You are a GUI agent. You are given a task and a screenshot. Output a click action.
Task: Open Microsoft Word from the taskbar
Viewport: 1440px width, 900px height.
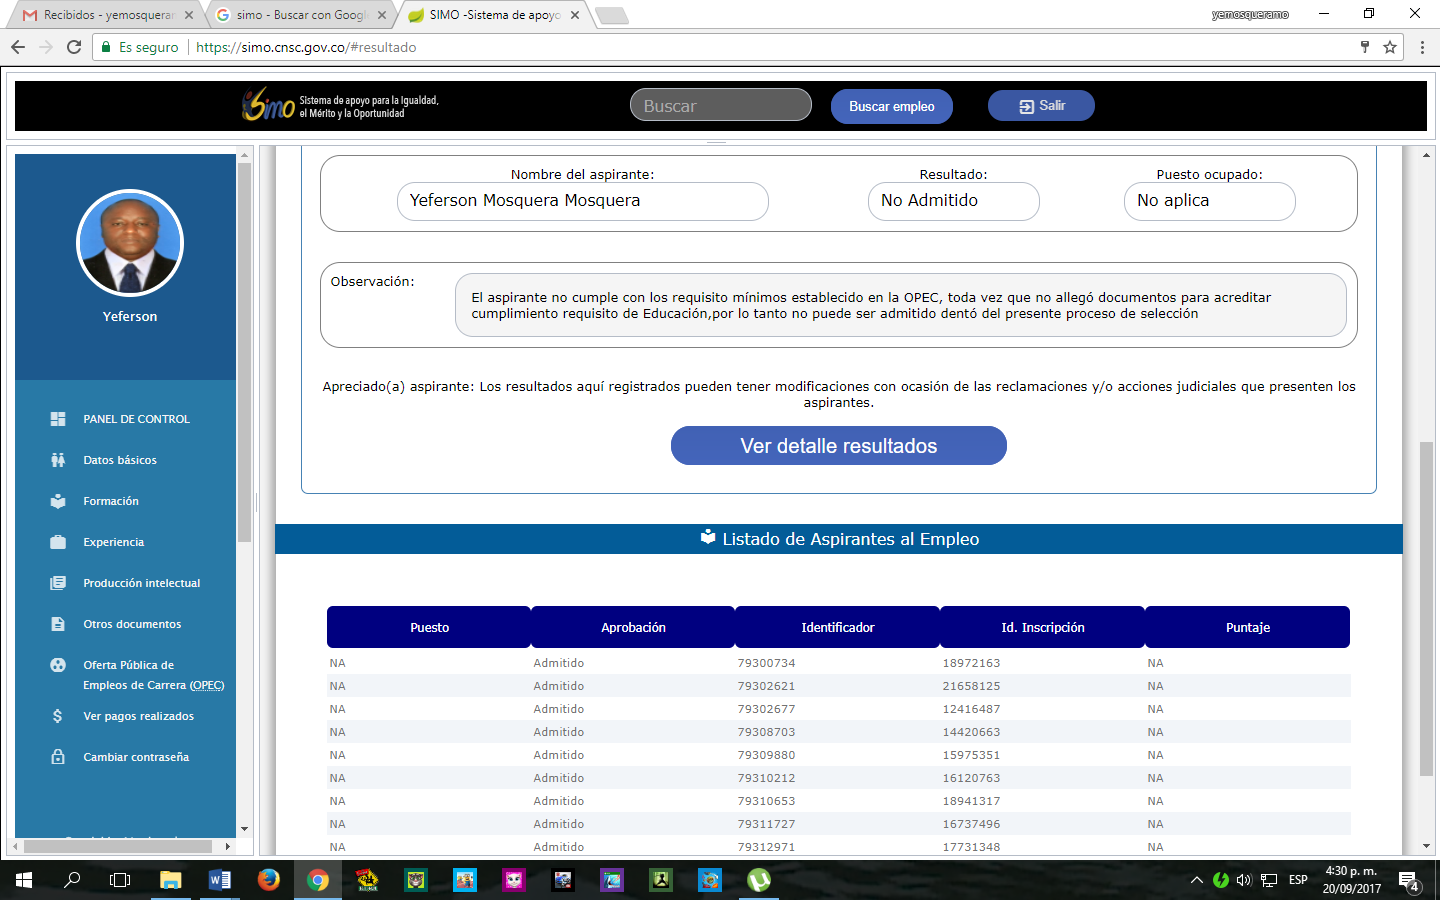click(219, 880)
